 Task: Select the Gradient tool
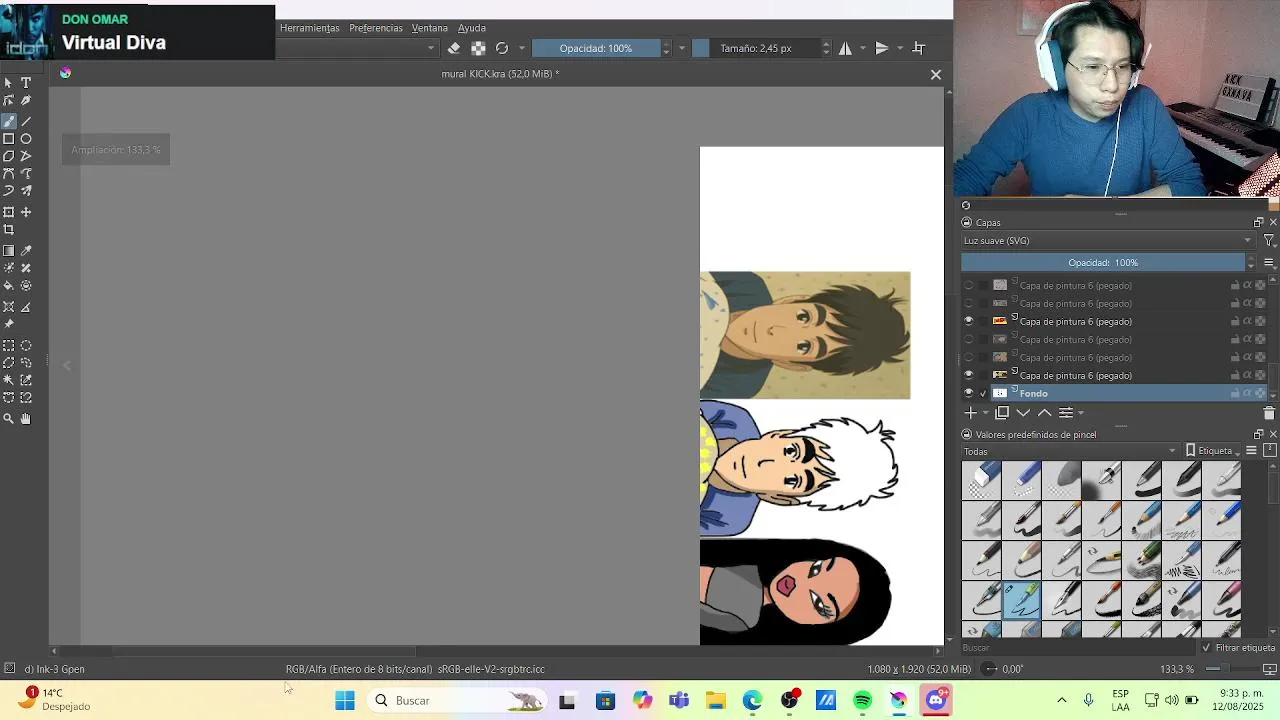(9, 251)
